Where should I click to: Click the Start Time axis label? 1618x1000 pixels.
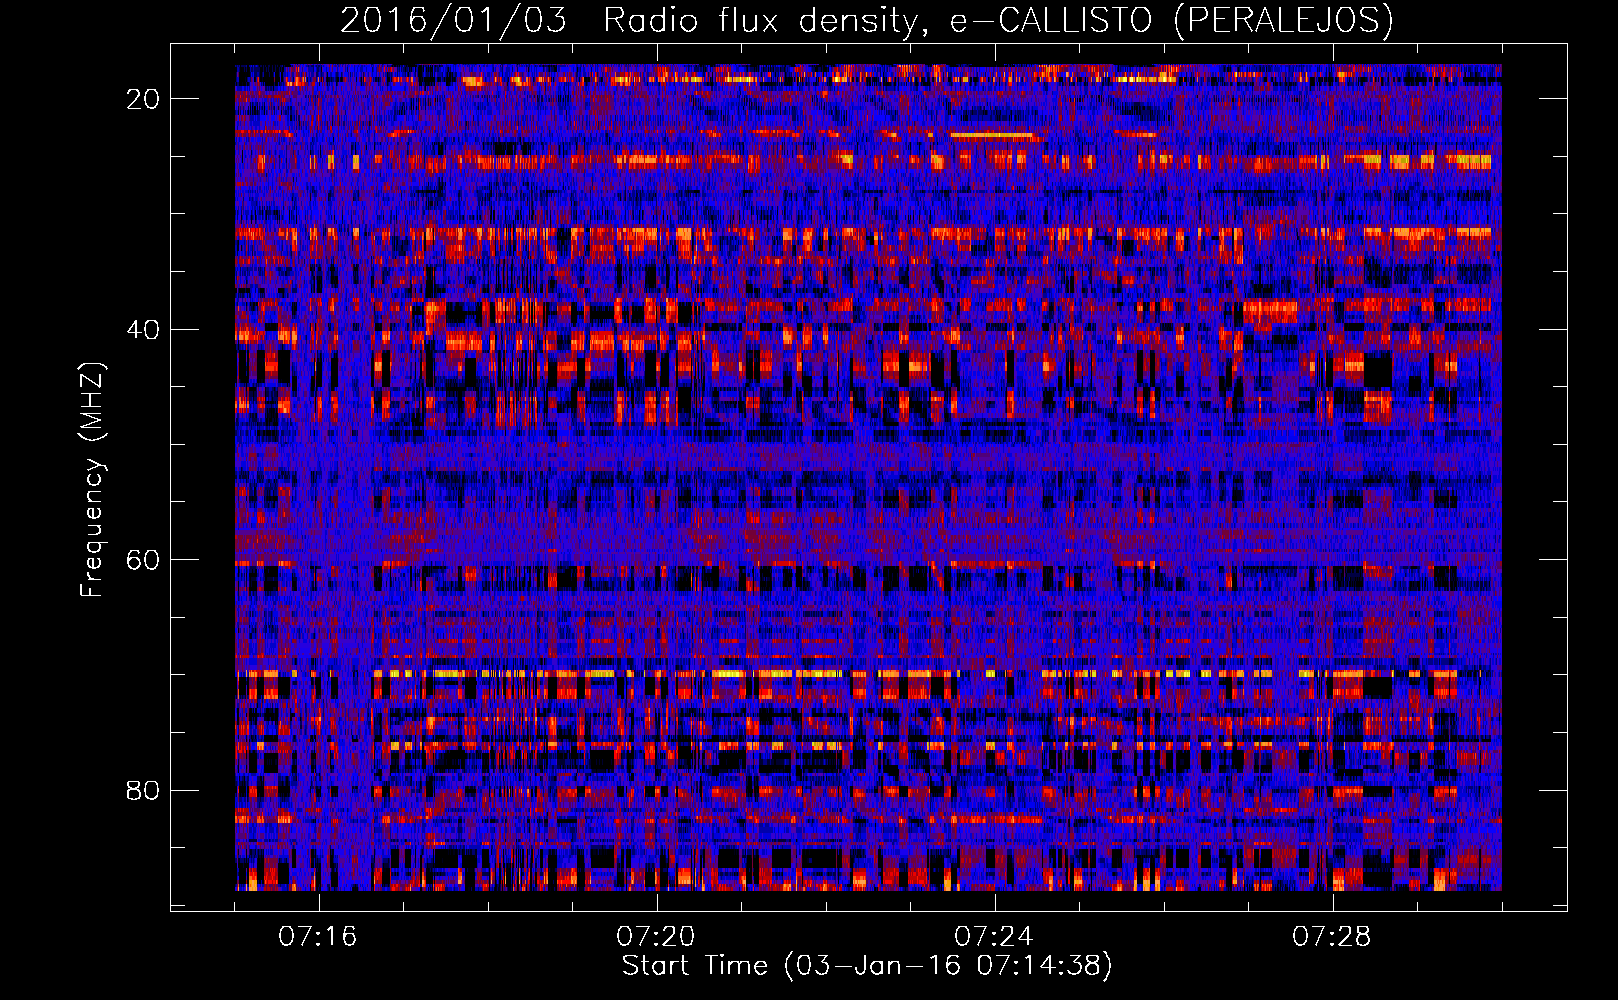pos(867,966)
